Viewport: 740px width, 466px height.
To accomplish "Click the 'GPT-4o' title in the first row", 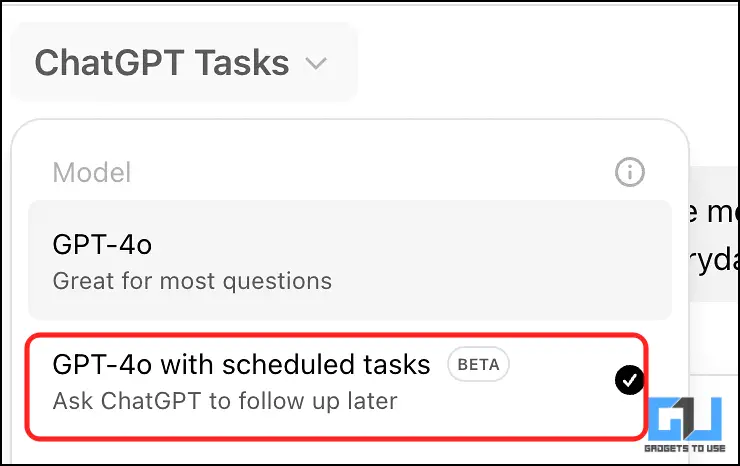I will point(102,245).
